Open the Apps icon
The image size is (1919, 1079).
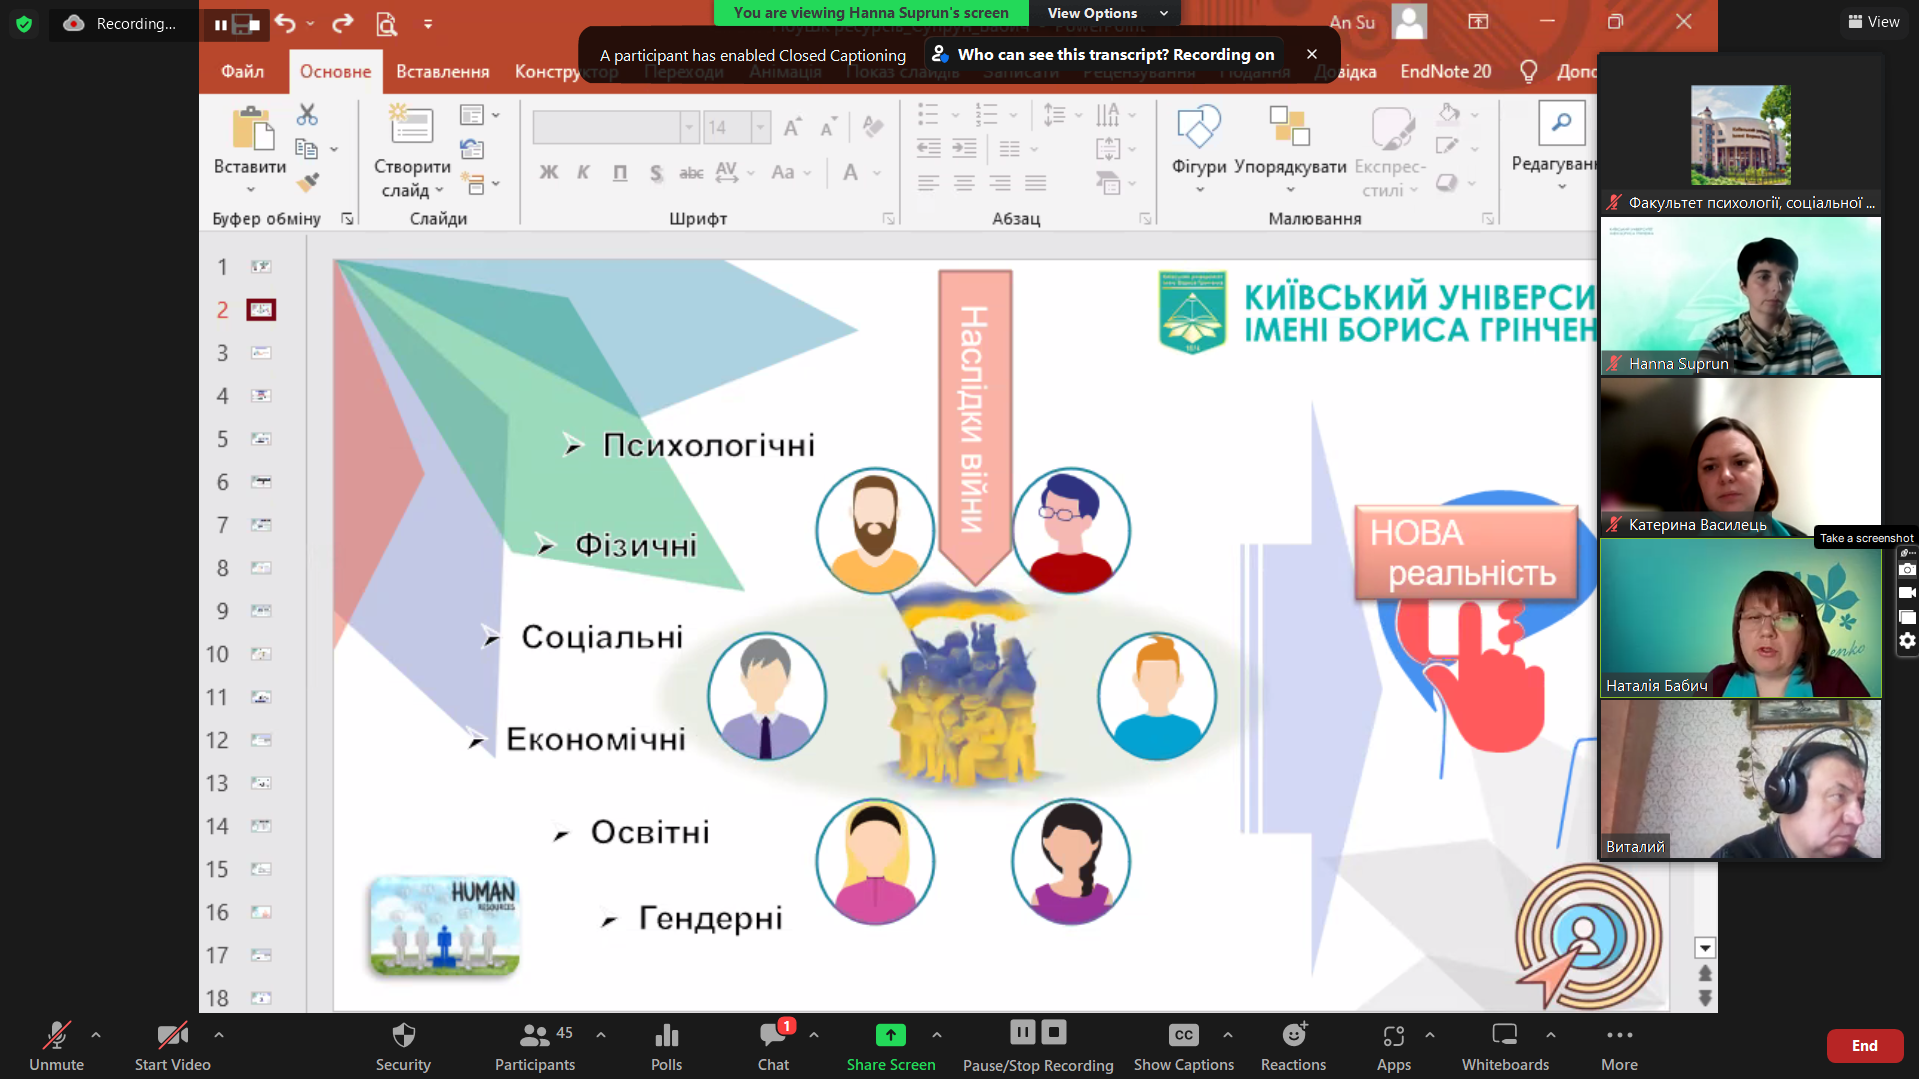(x=1393, y=1046)
